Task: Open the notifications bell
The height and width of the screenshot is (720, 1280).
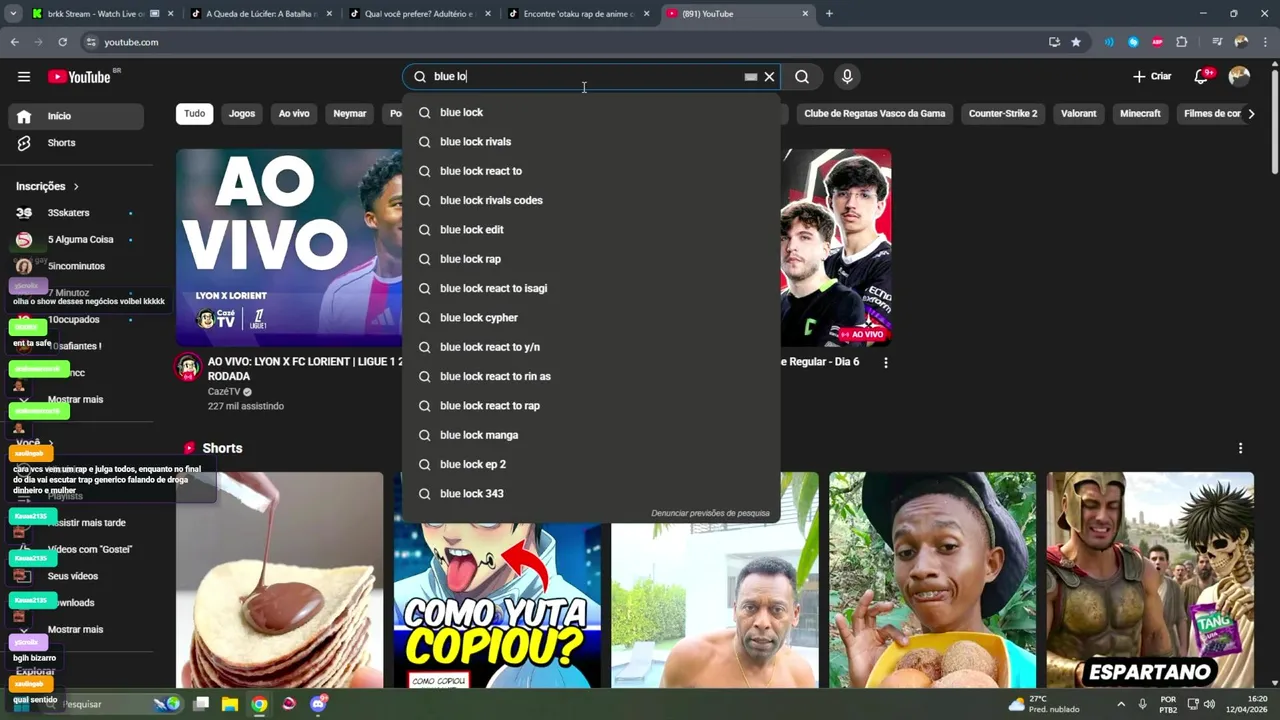Action: 1202,77
